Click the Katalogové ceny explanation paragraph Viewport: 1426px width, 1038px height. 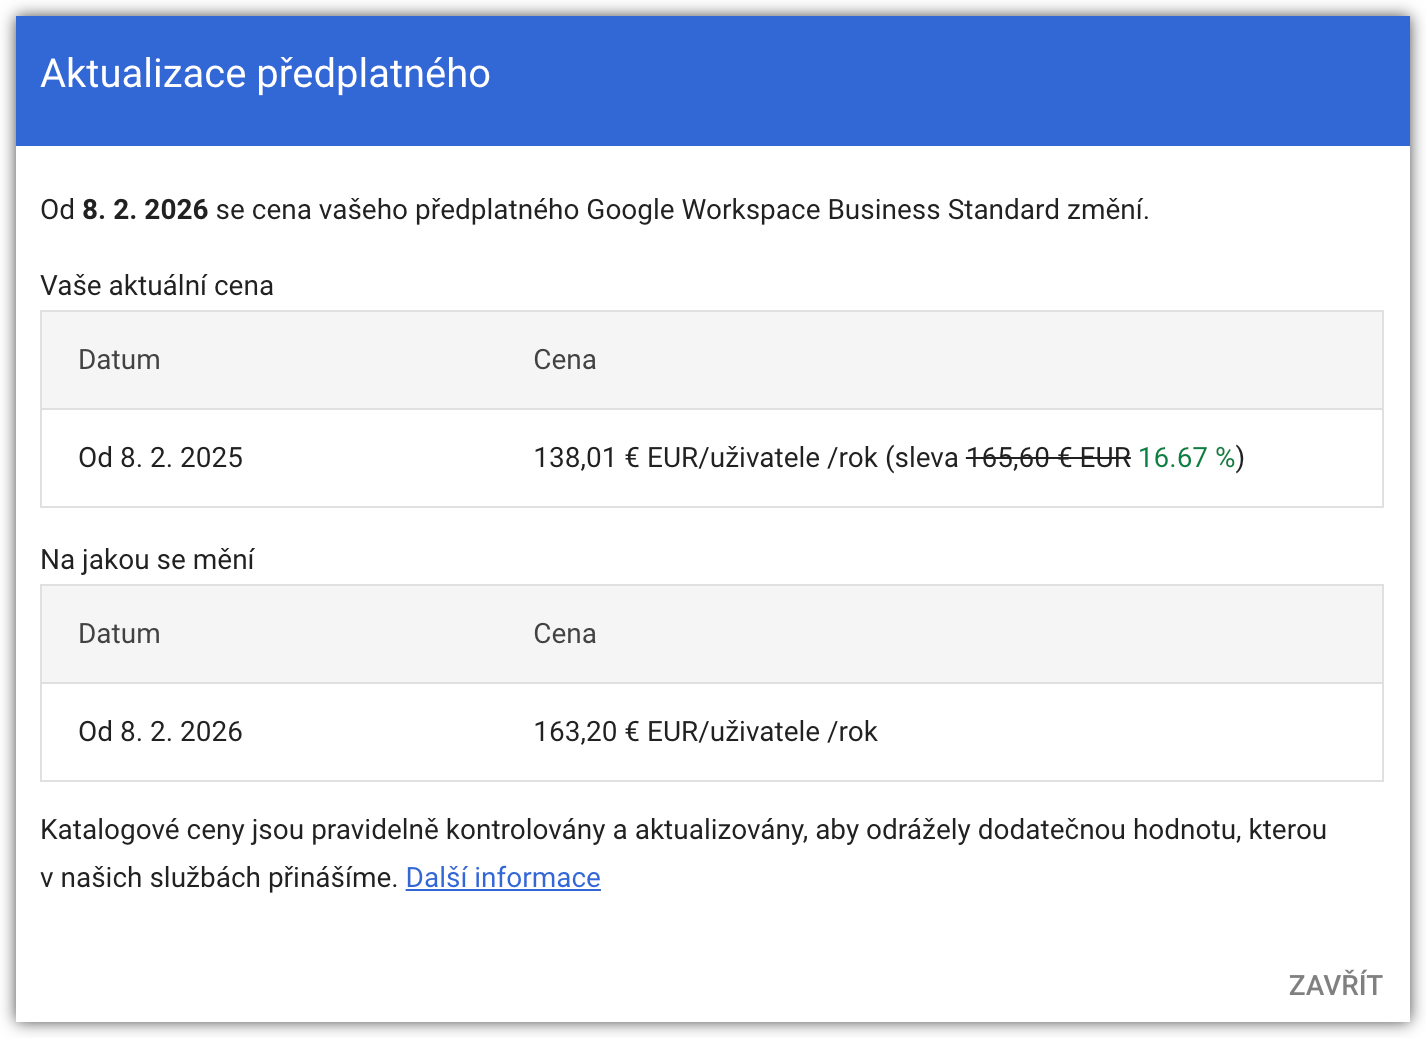pyautogui.click(x=683, y=854)
